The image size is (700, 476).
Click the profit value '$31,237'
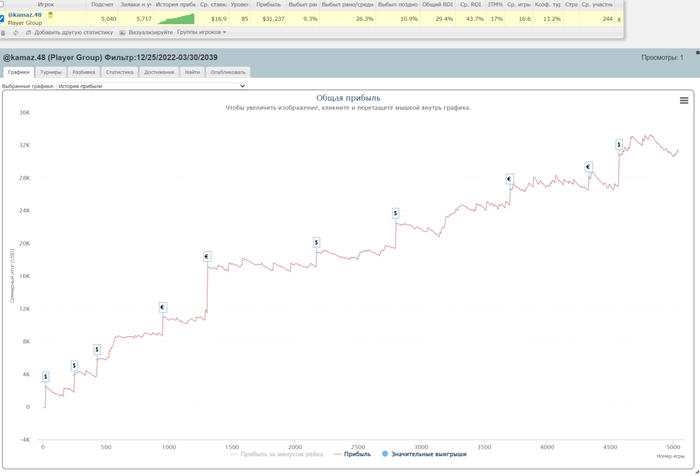point(274,19)
